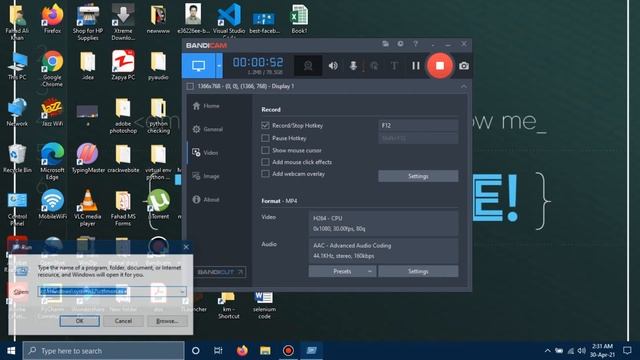640x360 pixels.
Task: Switch to the Image tab
Action: click(x=206, y=176)
